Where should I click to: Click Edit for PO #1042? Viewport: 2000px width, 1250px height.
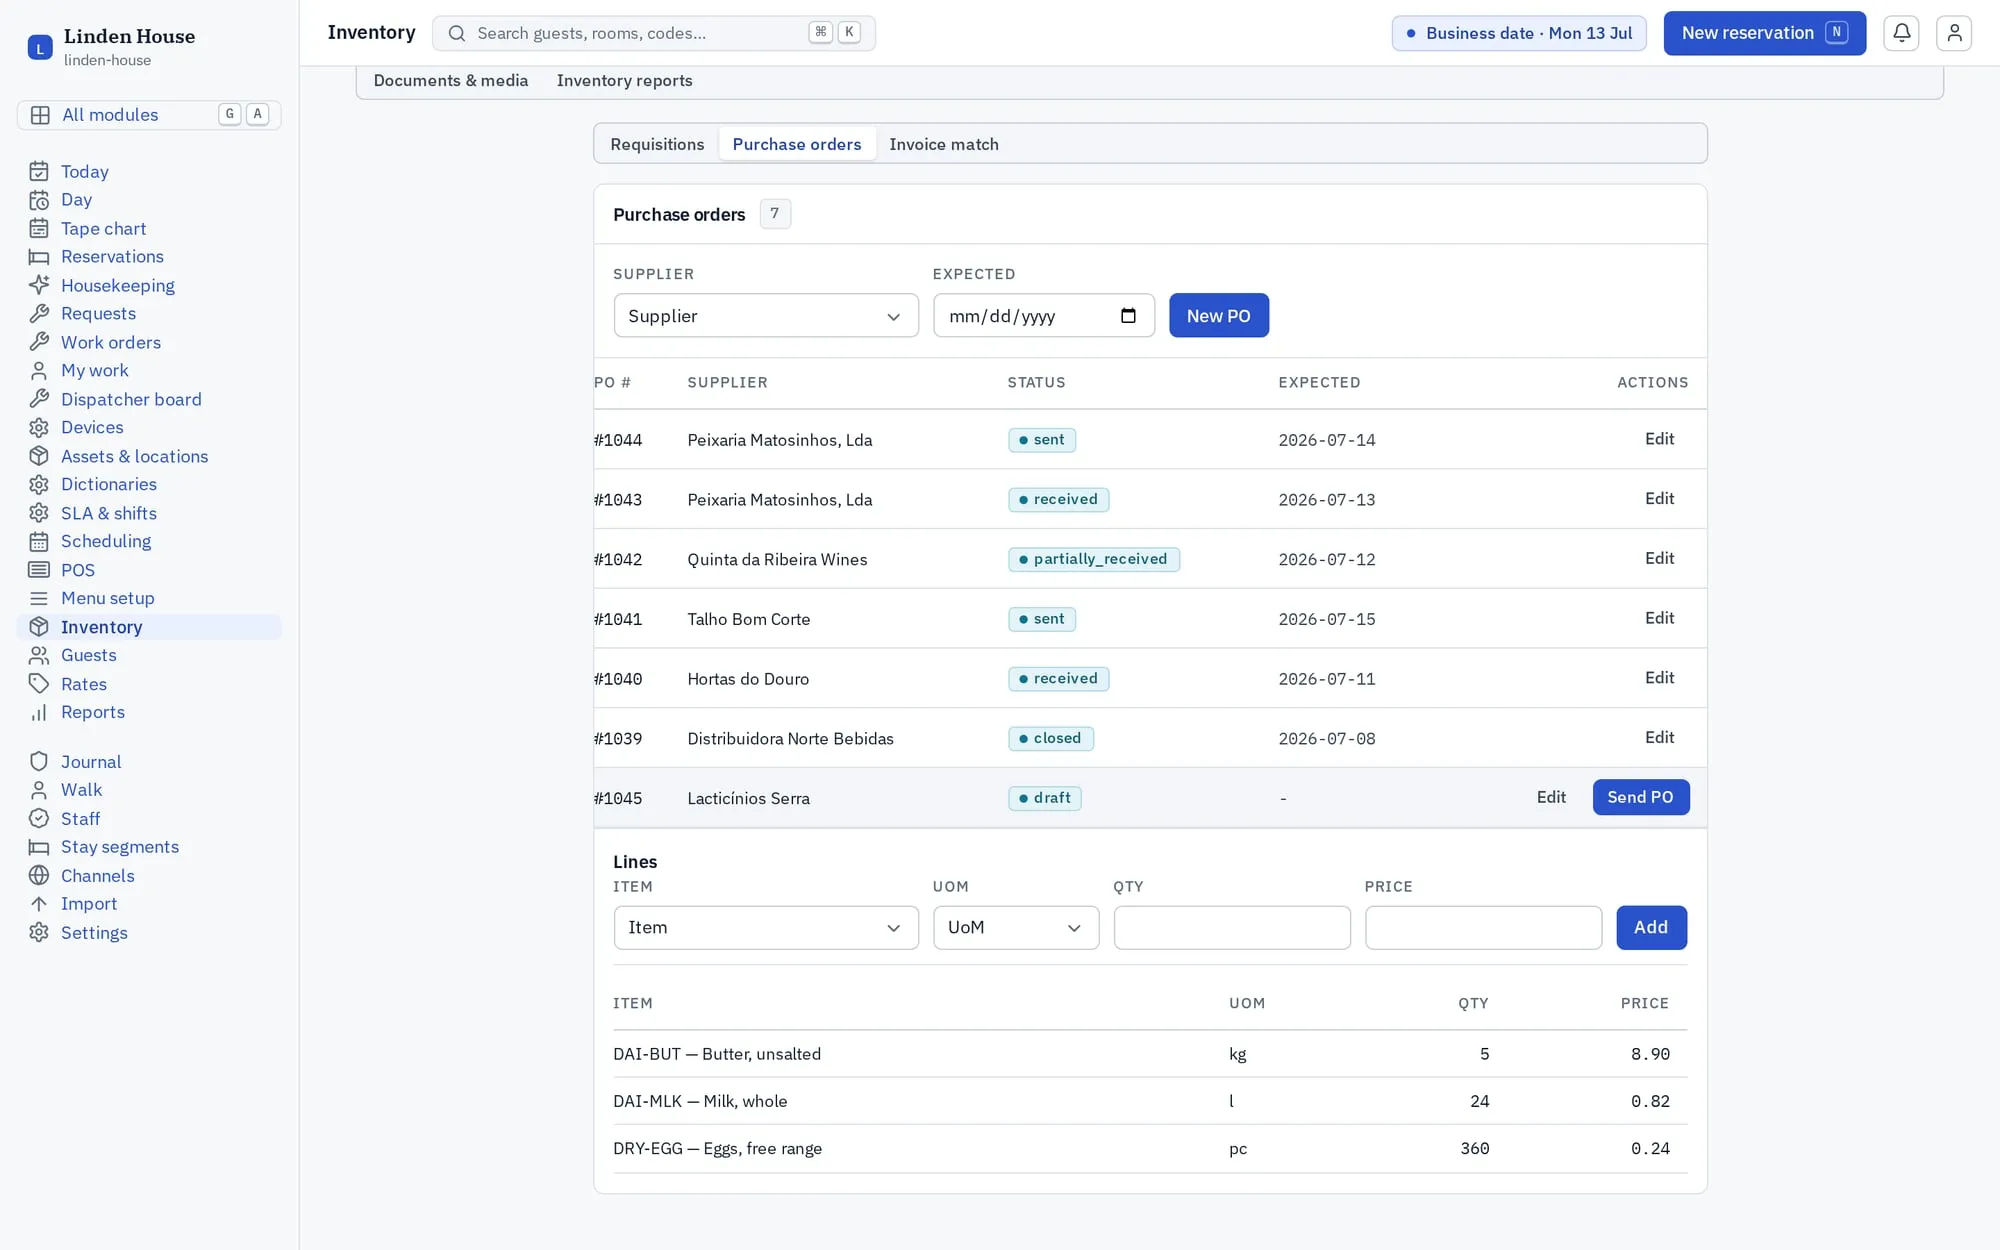click(1660, 558)
